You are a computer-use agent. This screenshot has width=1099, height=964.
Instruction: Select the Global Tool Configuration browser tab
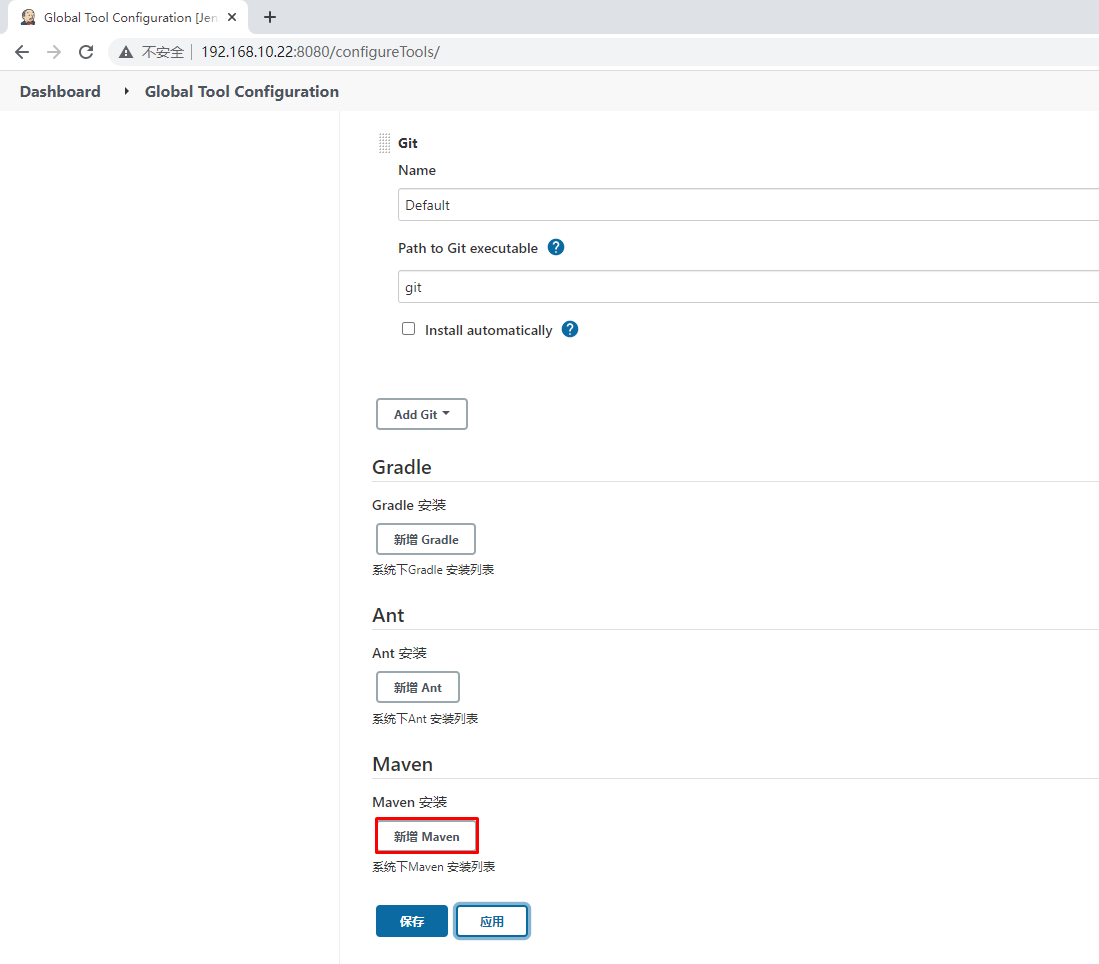tap(120, 17)
